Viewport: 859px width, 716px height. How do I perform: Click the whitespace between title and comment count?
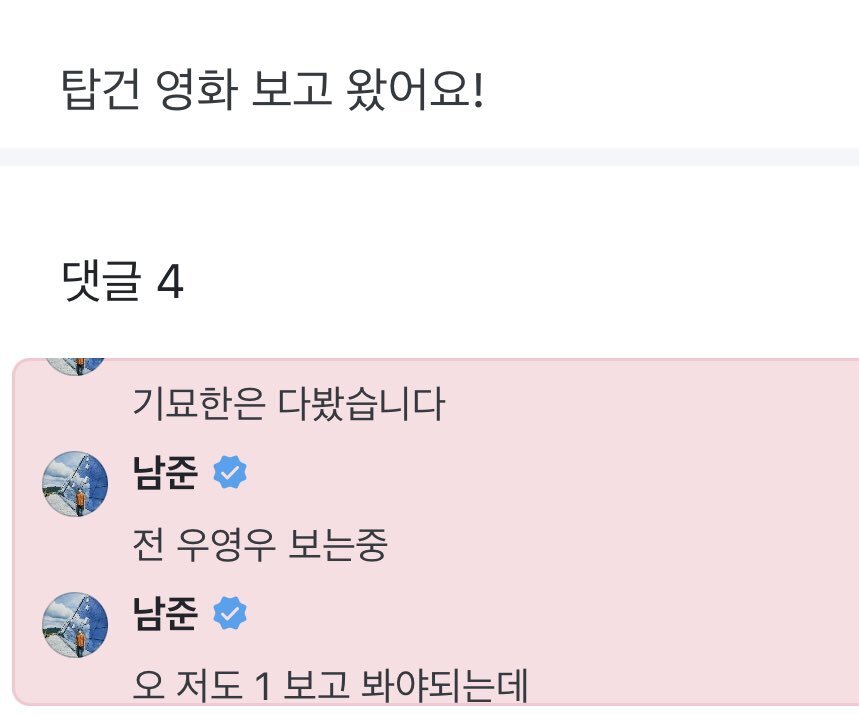tap(430, 210)
